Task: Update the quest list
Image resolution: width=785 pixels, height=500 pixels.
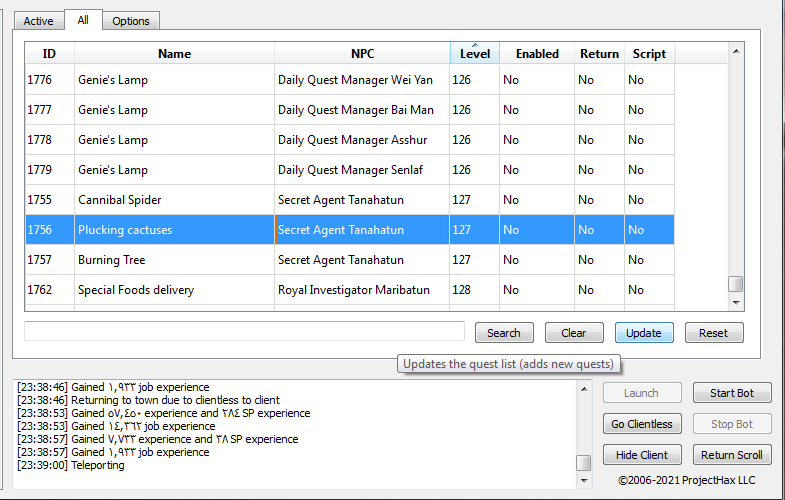Action: pyautogui.click(x=643, y=333)
